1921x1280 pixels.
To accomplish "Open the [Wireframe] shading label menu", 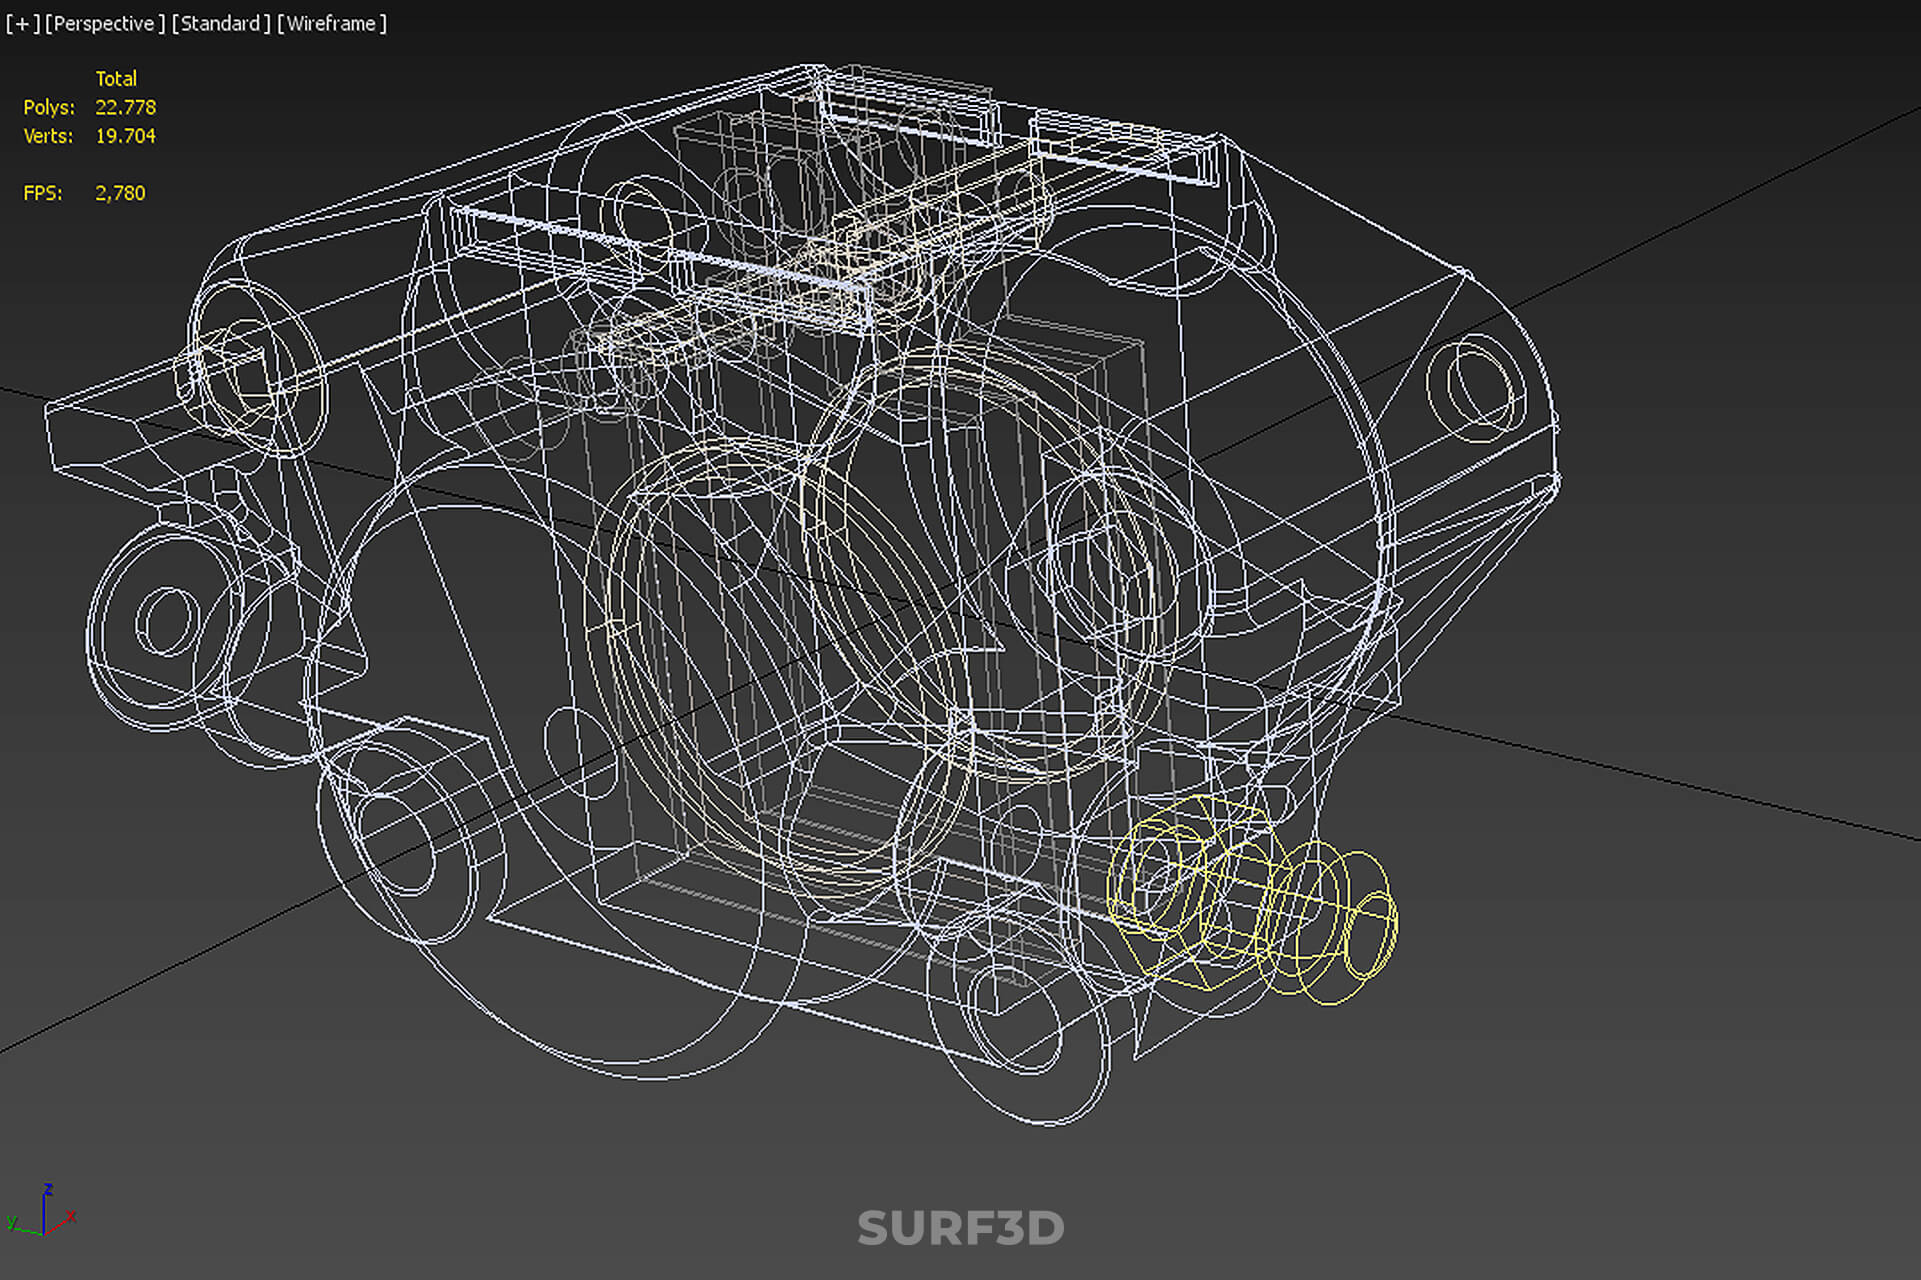I will 331,23.
